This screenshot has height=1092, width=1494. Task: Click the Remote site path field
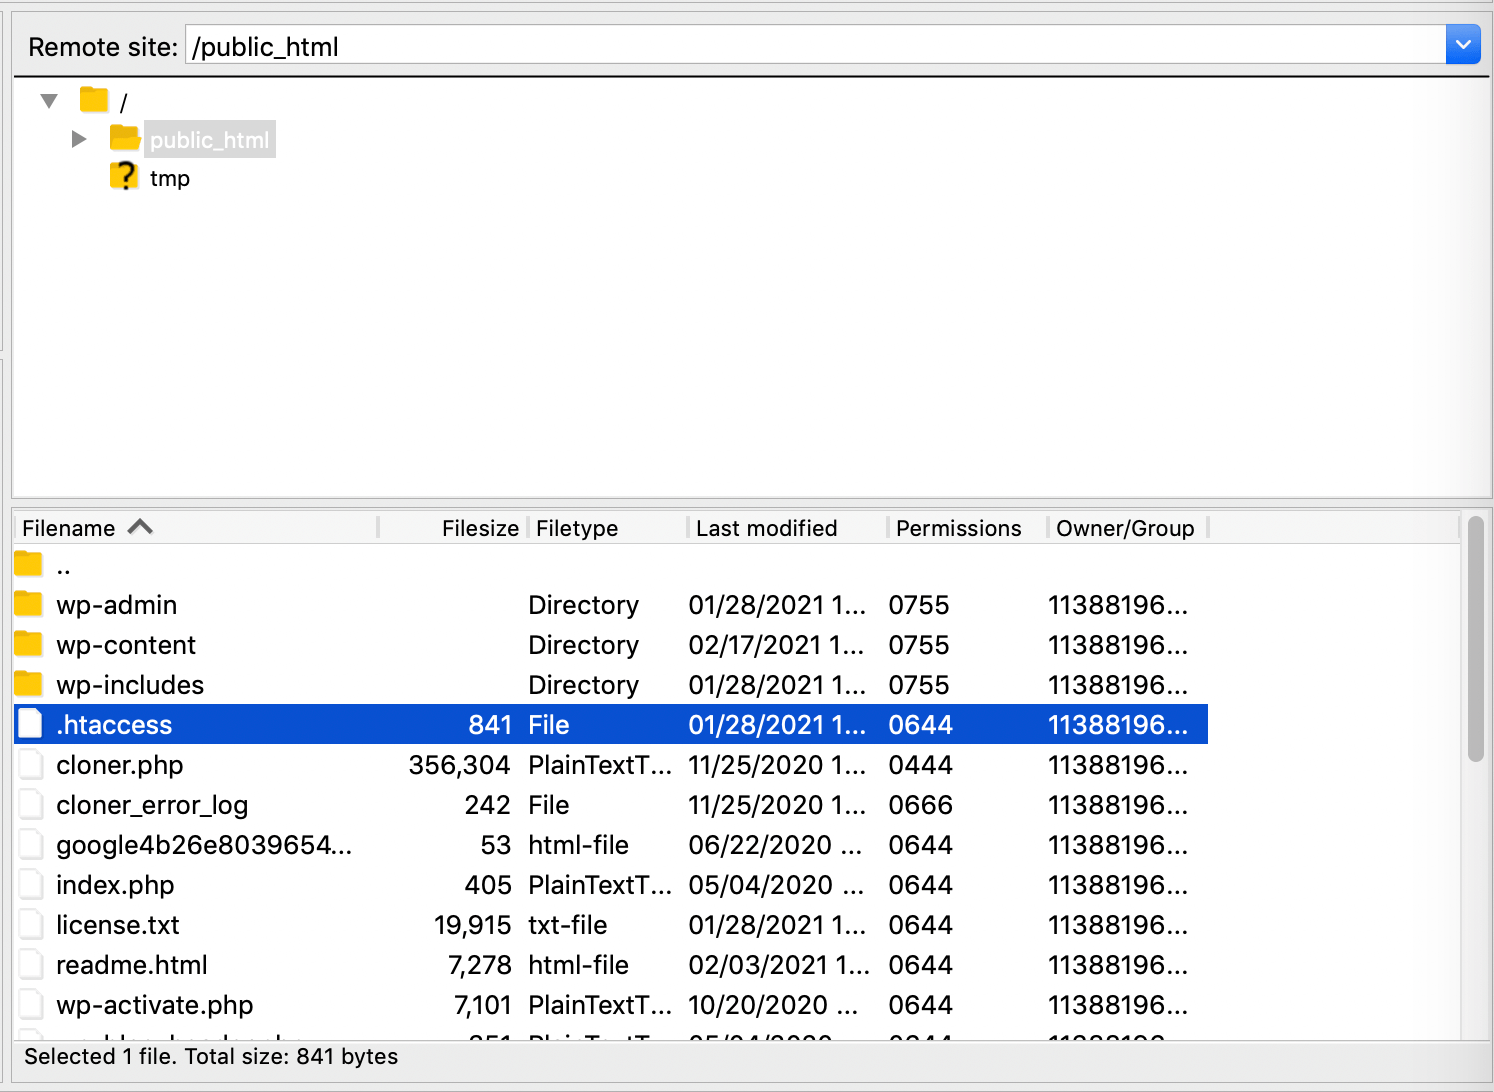[815, 45]
